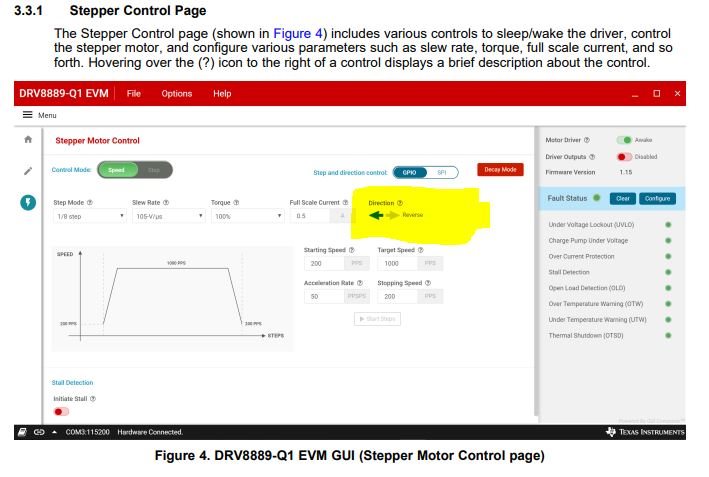This screenshot has width=709, height=477.
Task: Click help icon next to Stopping Speed
Action: click(428, 283)
